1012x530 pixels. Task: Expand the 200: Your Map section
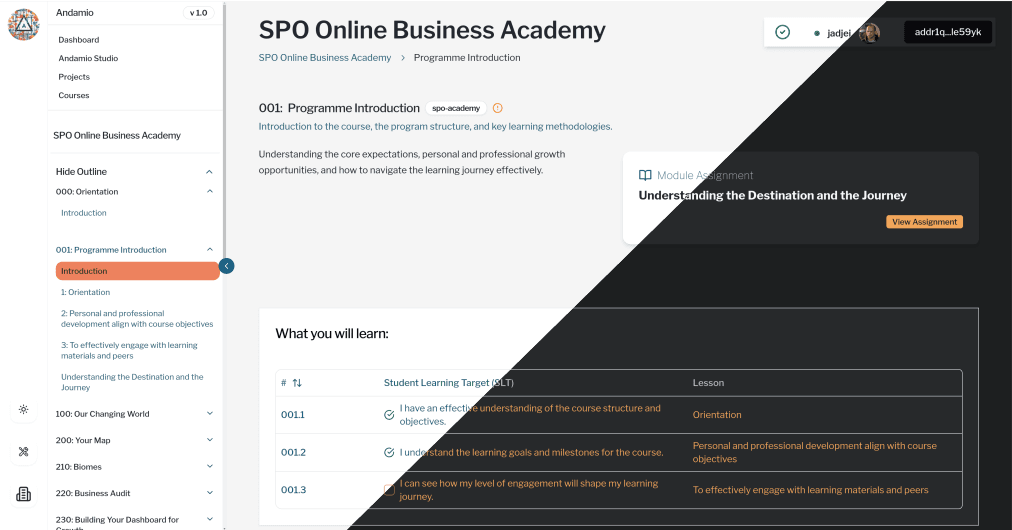[210, 440]
